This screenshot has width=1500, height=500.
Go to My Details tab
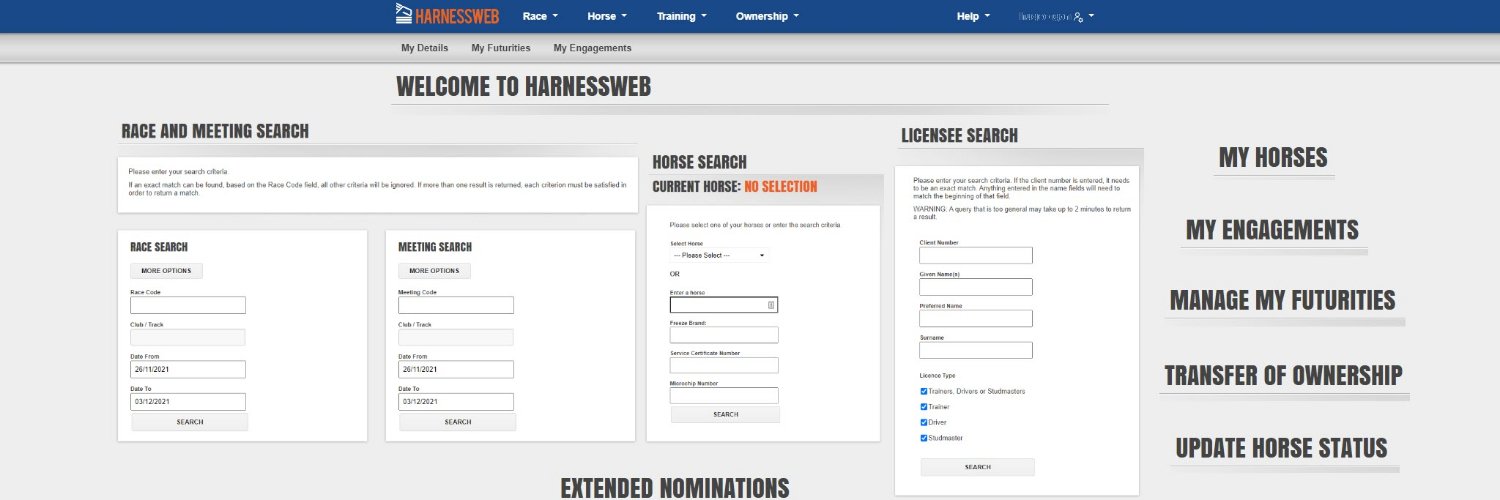[x=425, y=48]
